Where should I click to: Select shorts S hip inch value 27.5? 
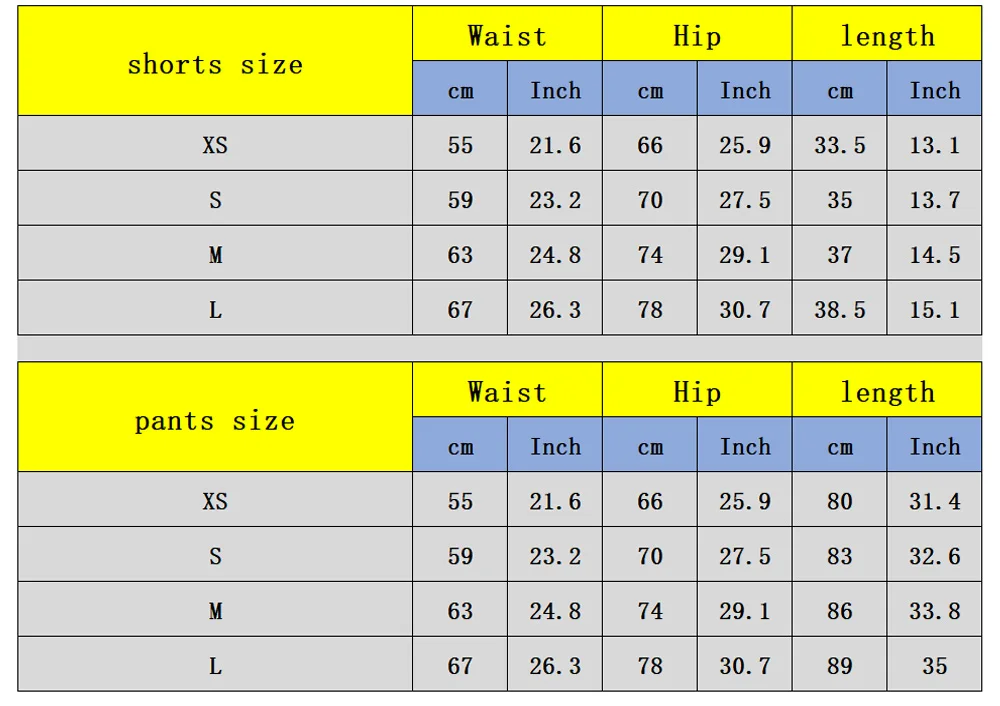745,198
